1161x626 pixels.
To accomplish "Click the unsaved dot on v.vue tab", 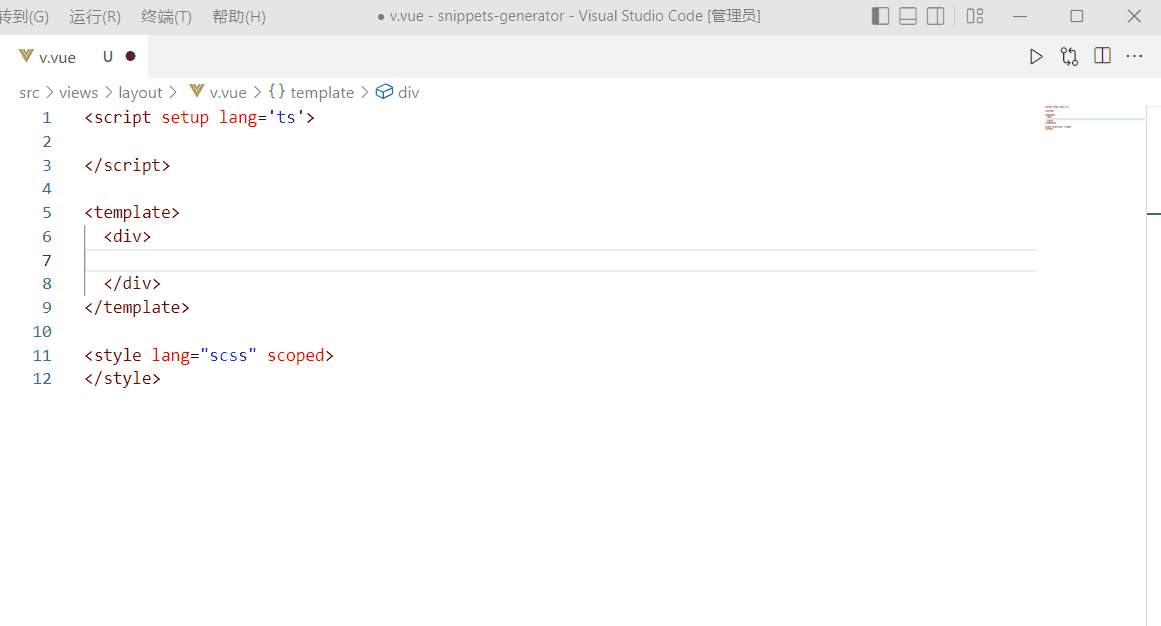I will pyautogui.click(x=130, y=56).
